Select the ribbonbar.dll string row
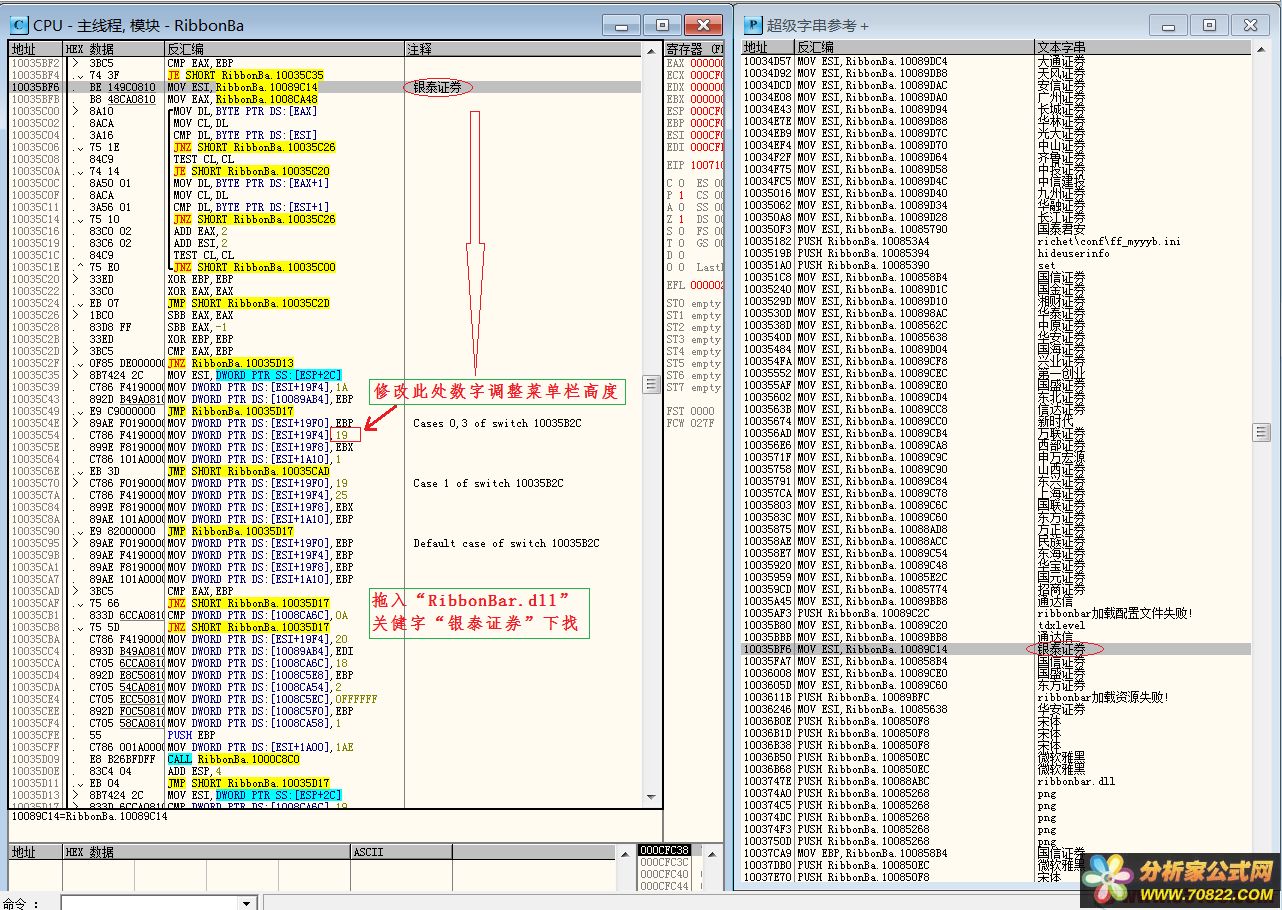The image size is (1282, 910). point(996,781)
